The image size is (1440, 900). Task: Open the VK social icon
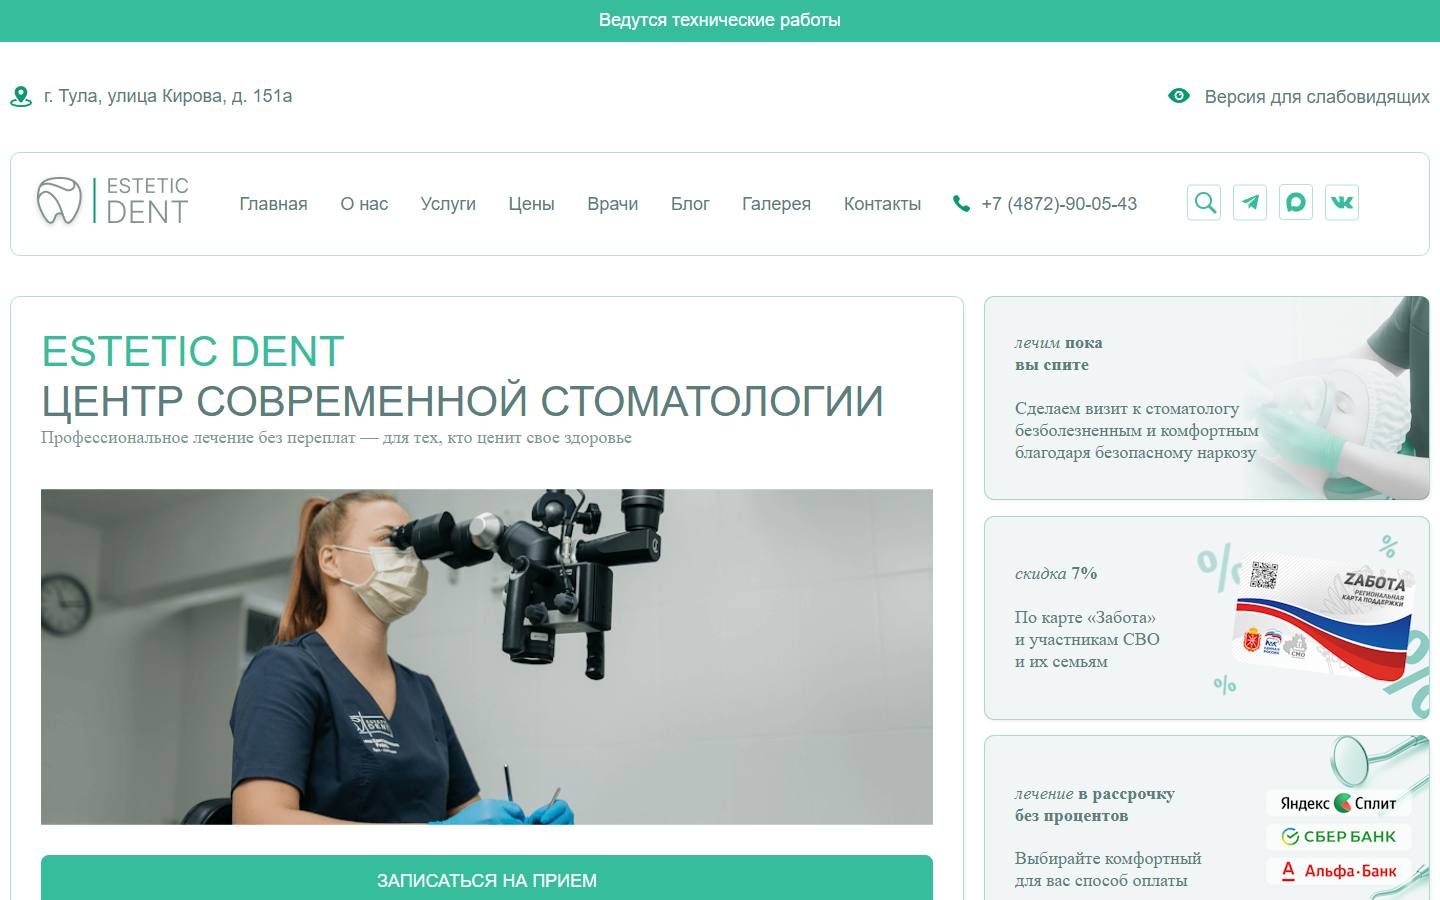(1342, 203)
